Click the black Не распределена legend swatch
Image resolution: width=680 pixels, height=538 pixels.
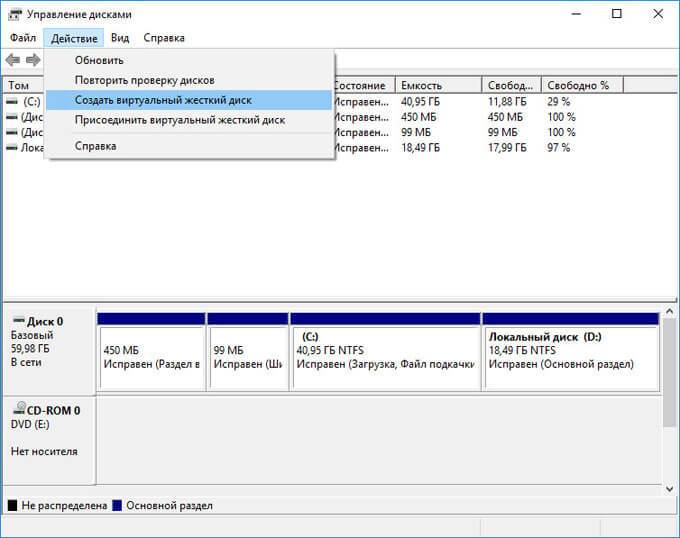12,506
